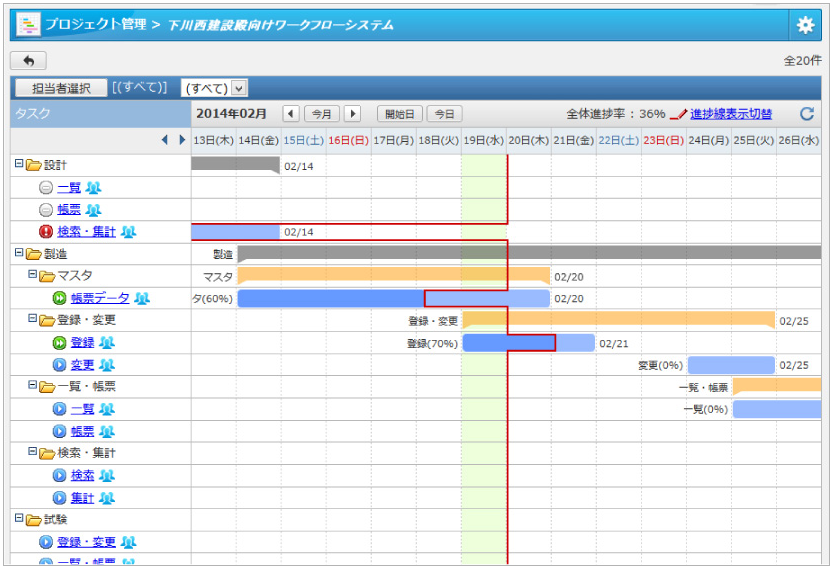
Task: Collapse the マスタ subfolder
Action: 31,275
